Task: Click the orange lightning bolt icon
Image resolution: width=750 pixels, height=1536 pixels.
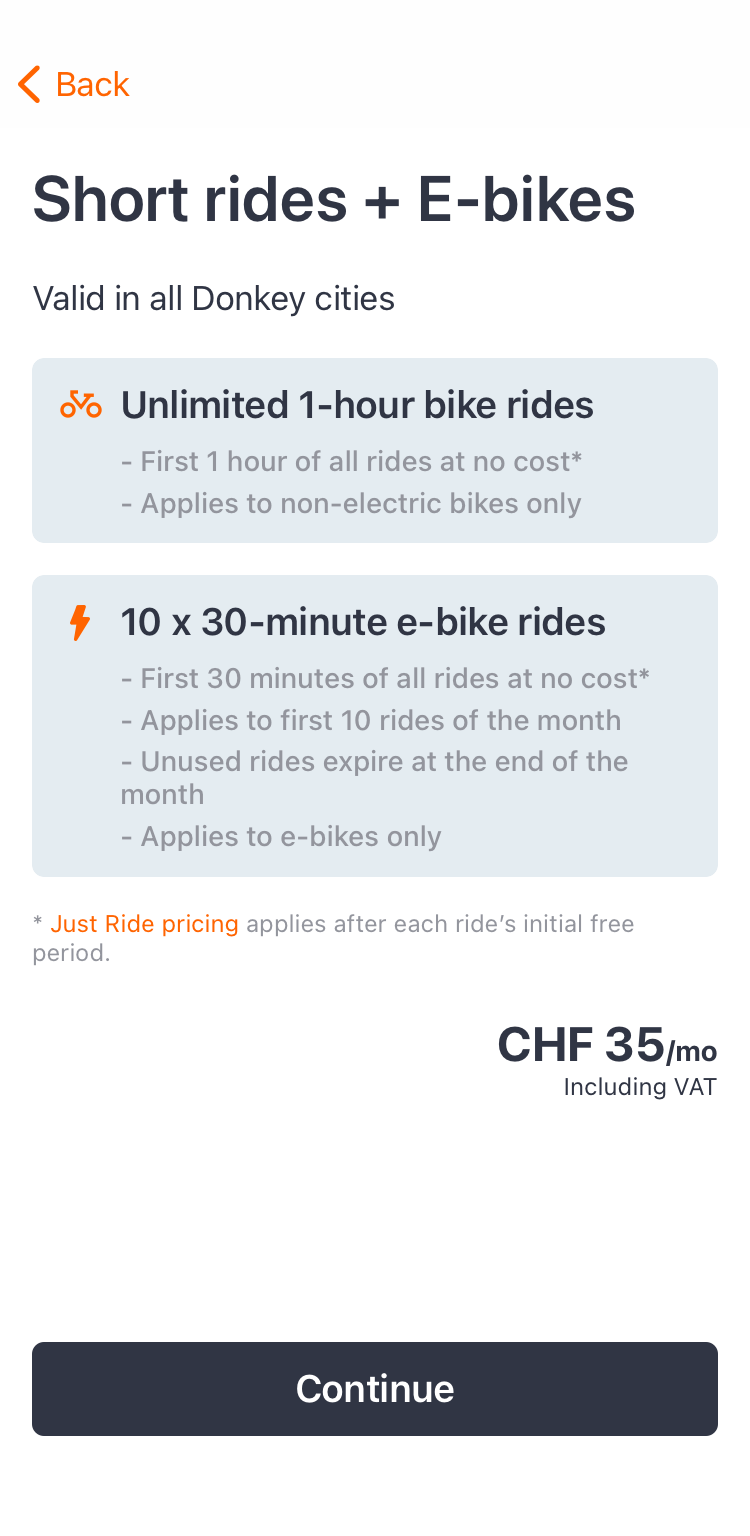Action: click(x=79, y=623)
